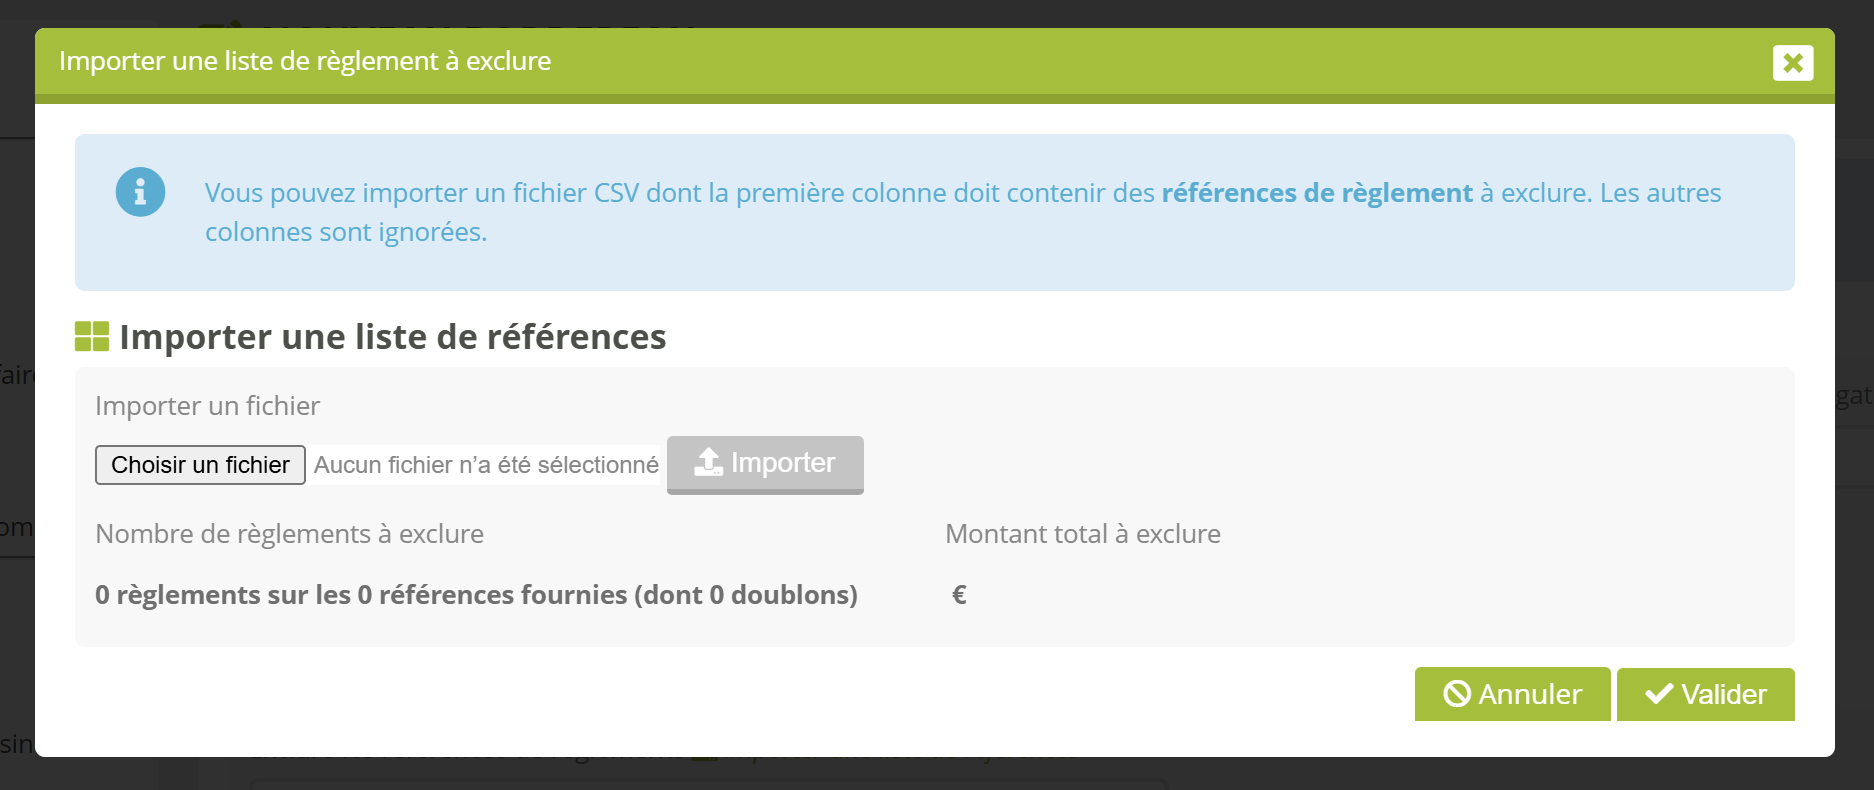Click the green grid icon beside heading
The width and height of the screenshot is (1874, 790).
point(92,337)
